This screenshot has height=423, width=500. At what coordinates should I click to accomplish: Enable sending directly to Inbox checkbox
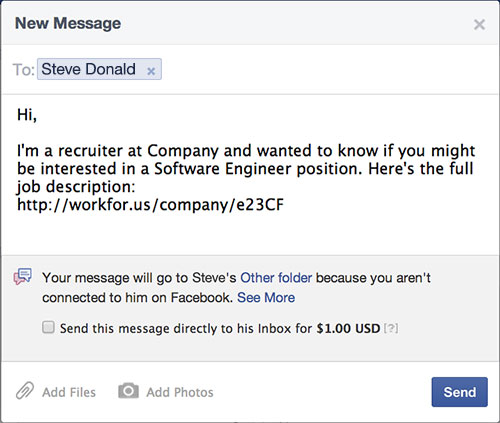(48, 327)
